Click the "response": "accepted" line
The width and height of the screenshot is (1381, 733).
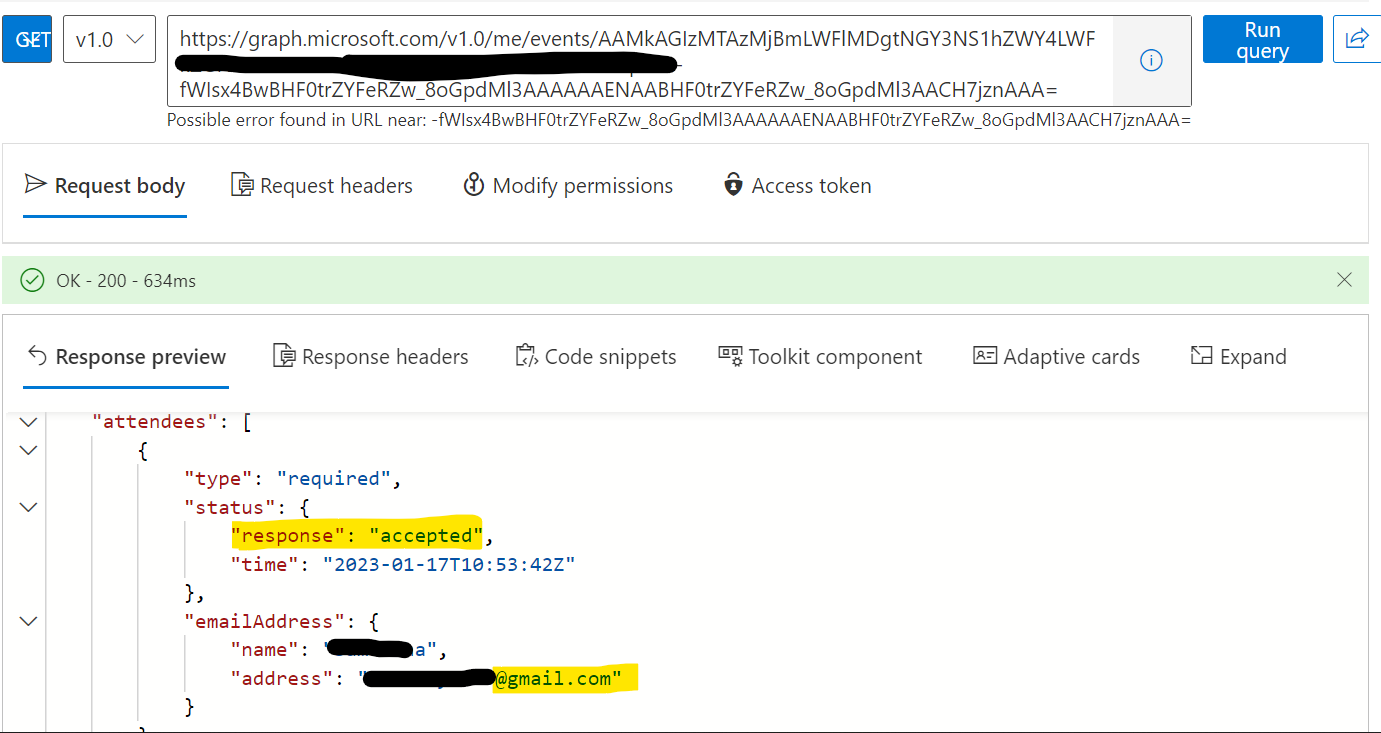click(x=362, y=536)
